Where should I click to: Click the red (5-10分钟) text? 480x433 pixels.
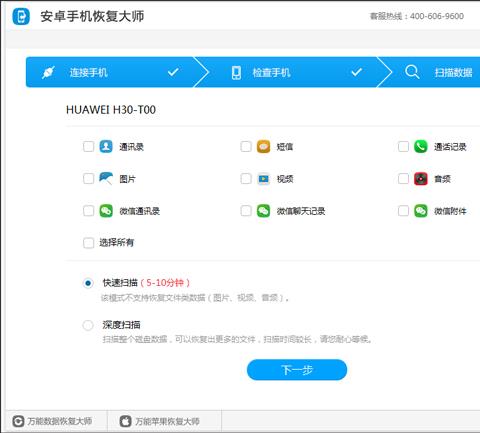tap(165, 283)
